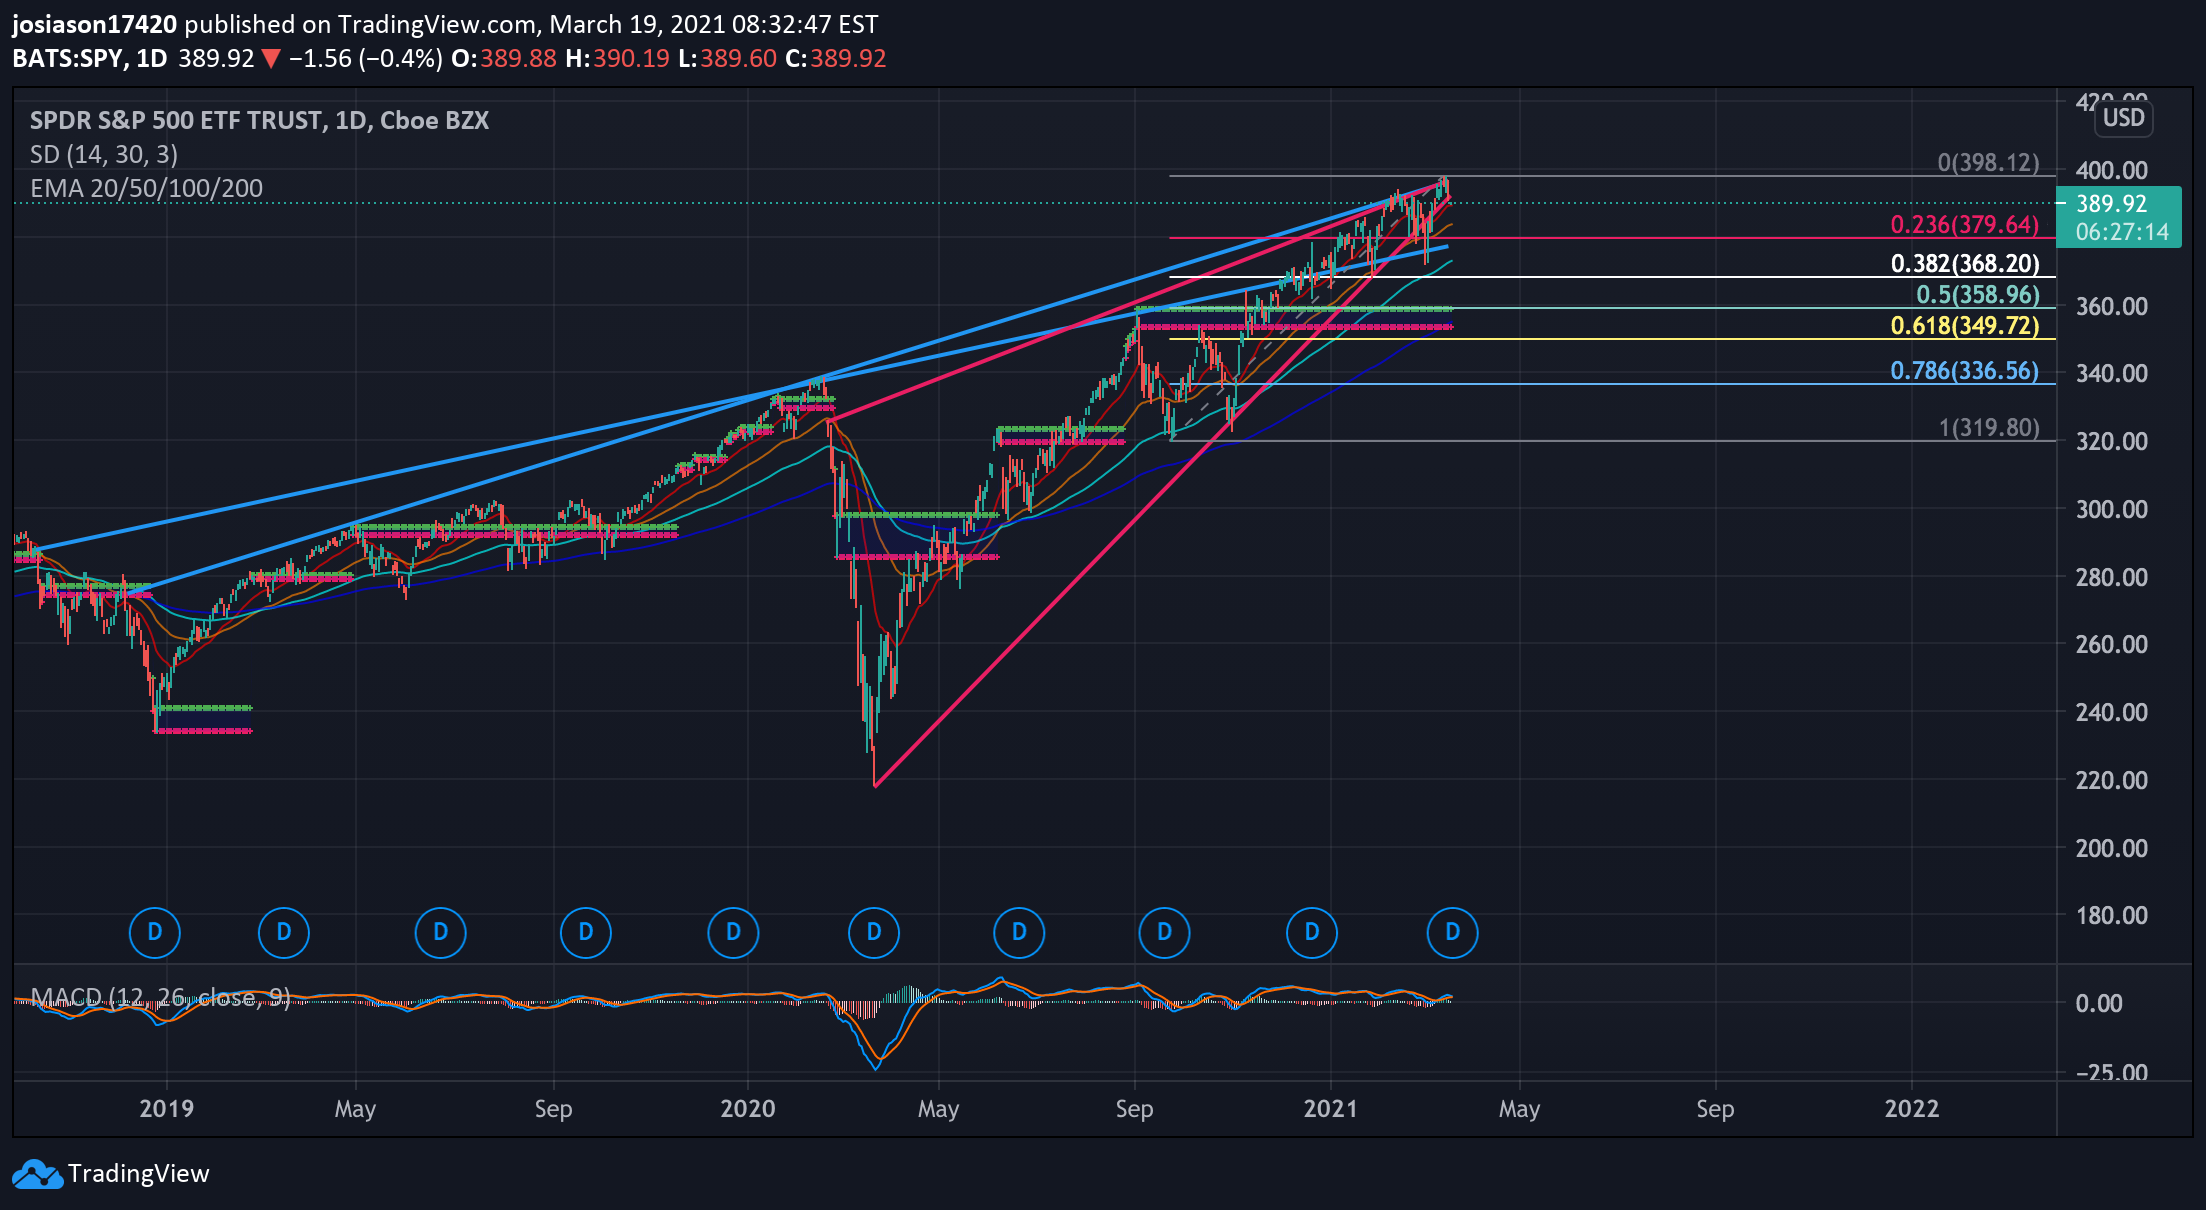Select the March 2021 dividend D marker
This screenshot has width=2206, height=1210.
pos(1453,932)
